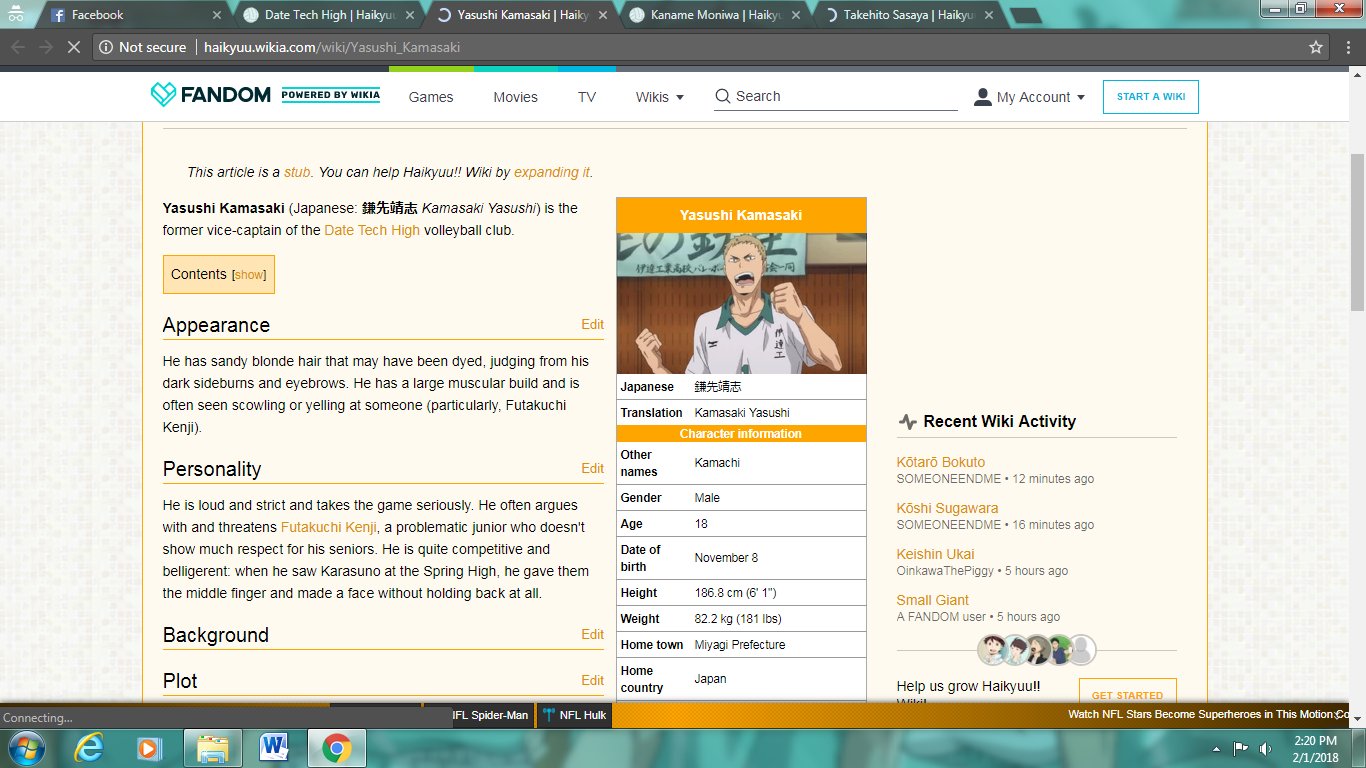Image resolution: width=1366 pixels, height=768 pixels.
Task: Edit the Appearance section
Action: [593, 324]
